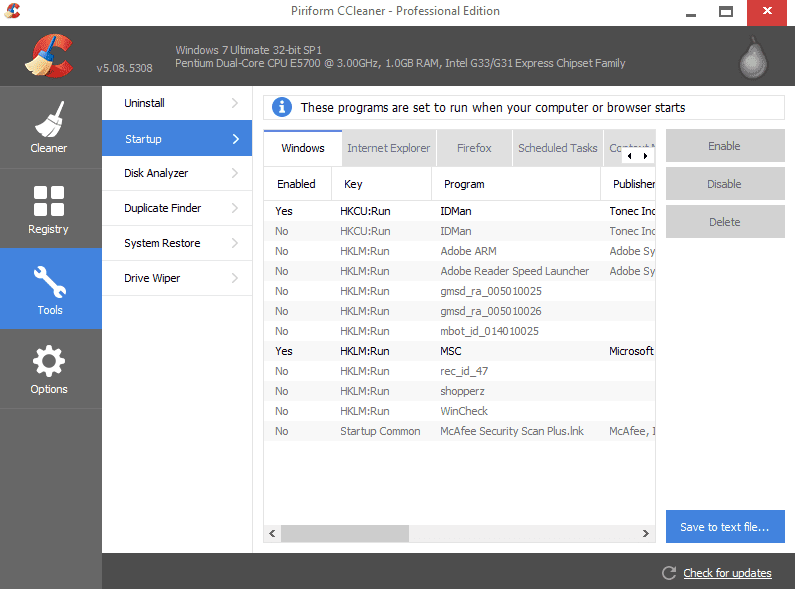This screenshot has height=589, width=795.
Task: Click the horizontal scrollbar thumb
Action: tap(345, 533)
